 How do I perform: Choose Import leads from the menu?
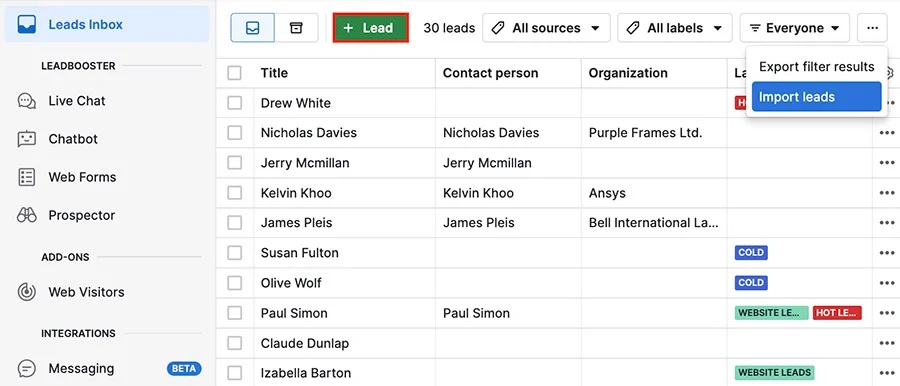point(816,96)
